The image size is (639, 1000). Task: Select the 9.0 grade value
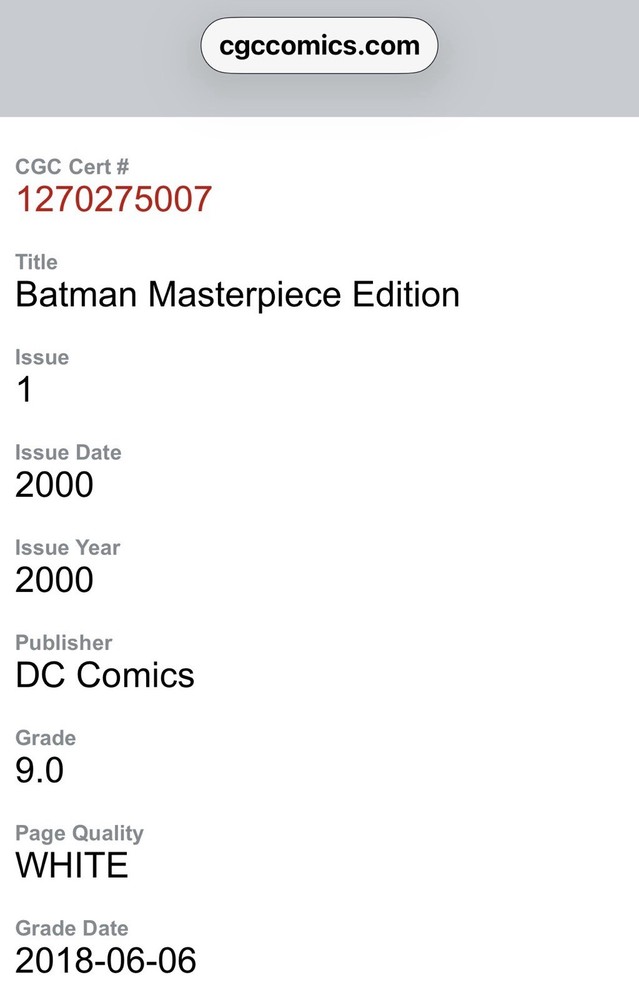(x=39, y=770)
